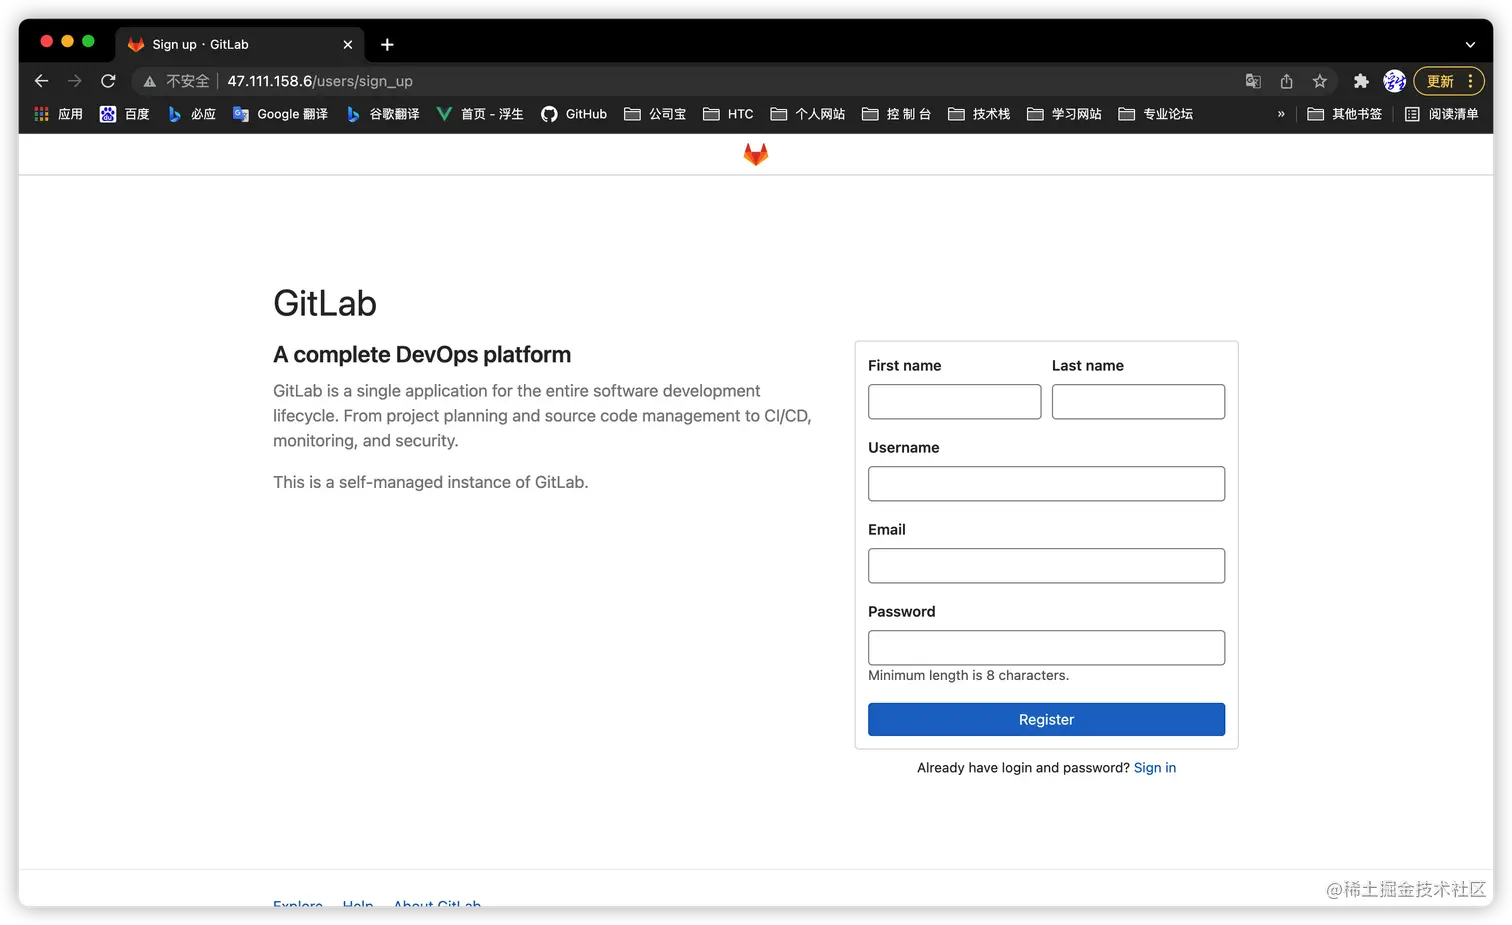Bookmark this page with the star icon
Image resolution: width=1512 pixels, height=925 pixels.
click(1320, 81)
